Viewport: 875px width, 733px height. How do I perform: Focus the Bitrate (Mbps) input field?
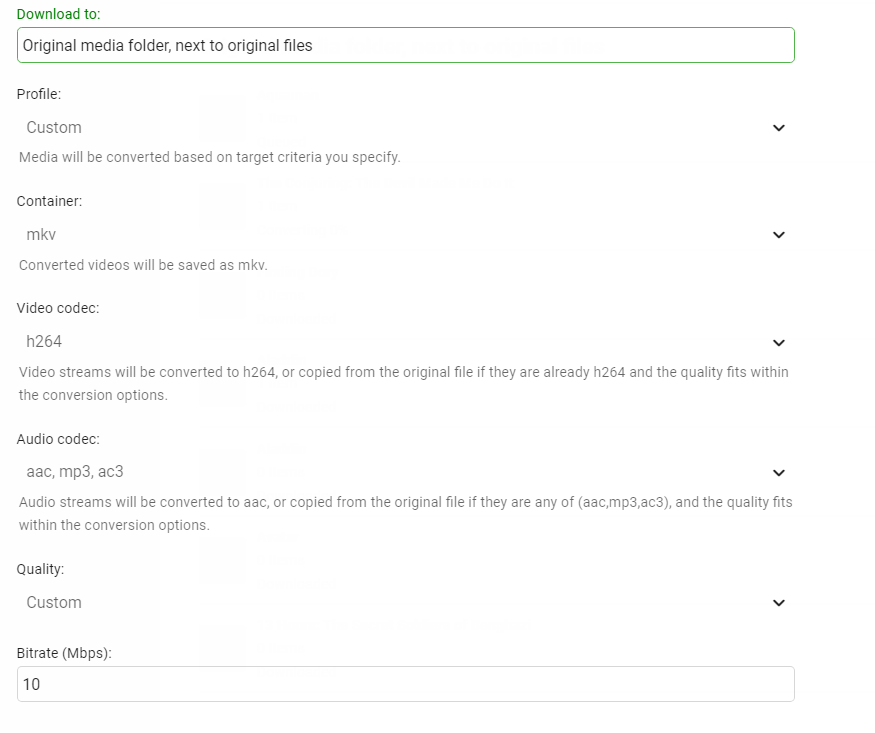pos(405,684)
